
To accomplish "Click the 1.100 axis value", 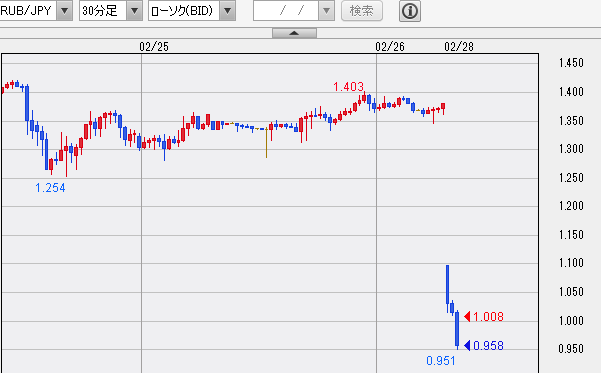I will pyautogui.click(x=571, y=263).
